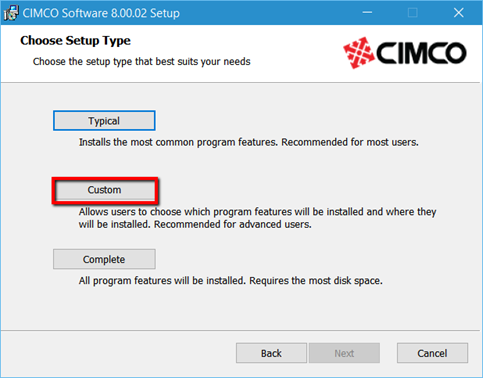Image resolution: width=483 pixels, height=378 pixels.
Task: Select the Typical setup type
Action: 104,121
